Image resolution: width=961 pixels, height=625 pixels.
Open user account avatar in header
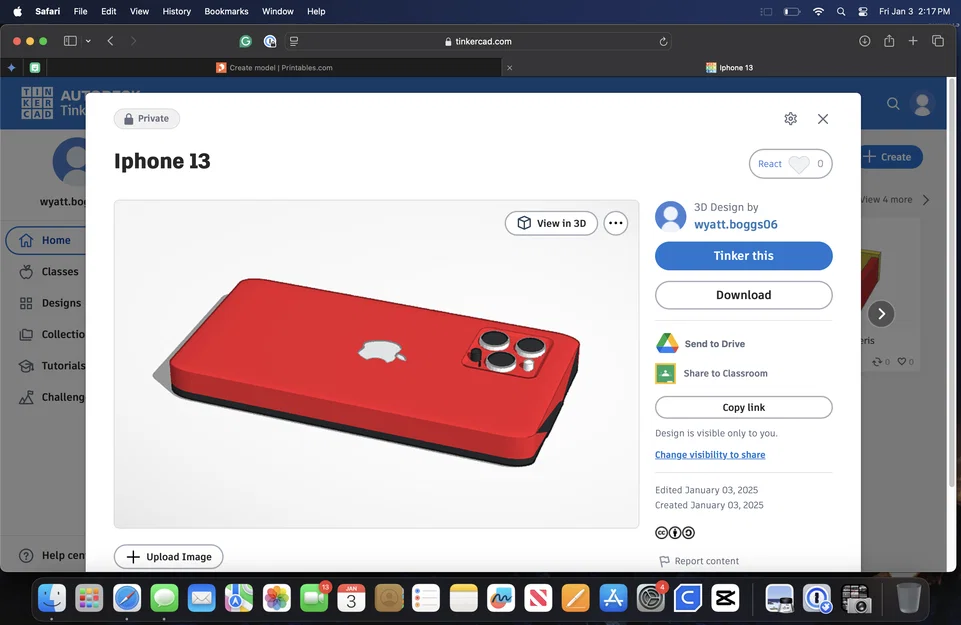tap(922, 104)
